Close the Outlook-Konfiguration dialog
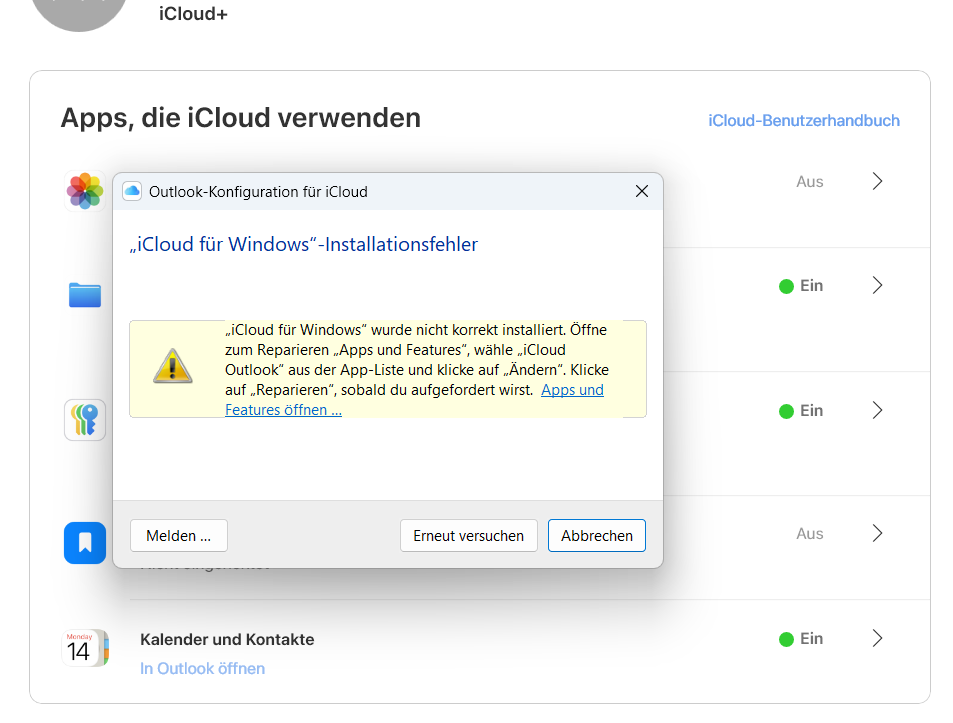Viewport: 953px width, 723px height. point(642,191)
